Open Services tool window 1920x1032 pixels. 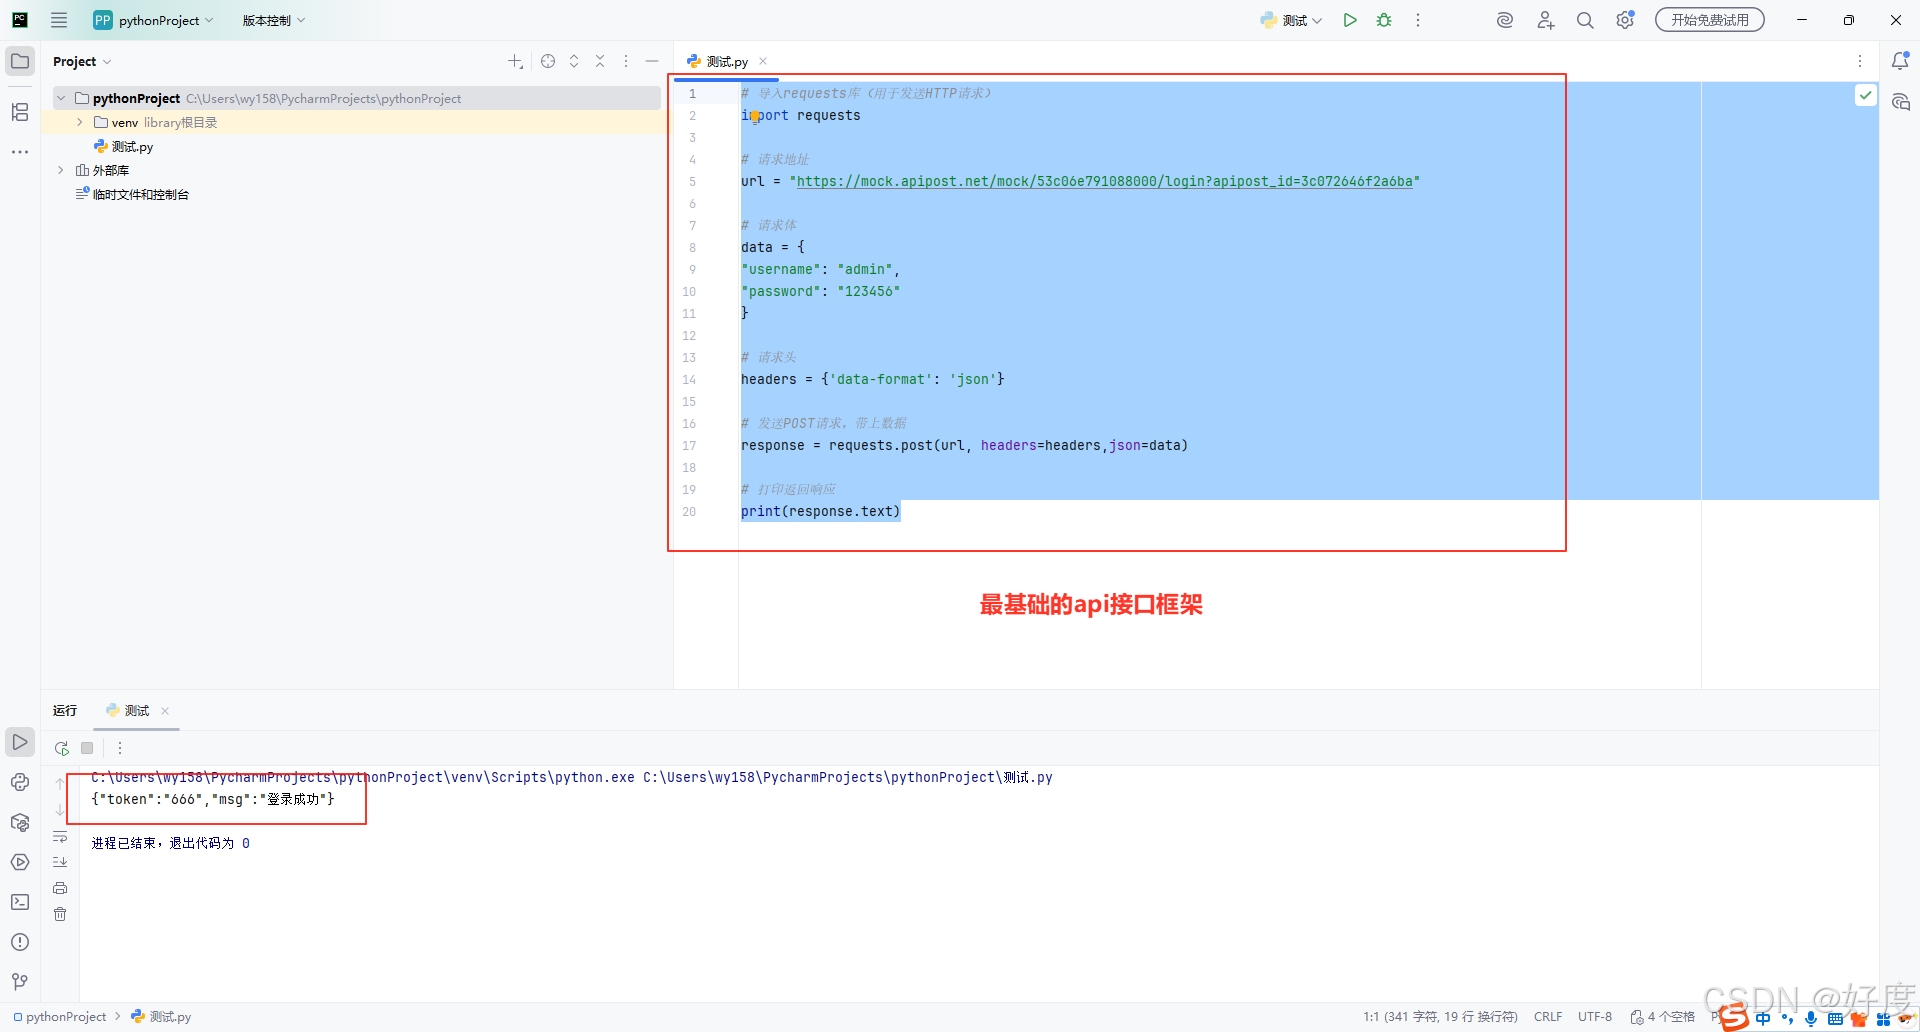(x=20, y=862)
